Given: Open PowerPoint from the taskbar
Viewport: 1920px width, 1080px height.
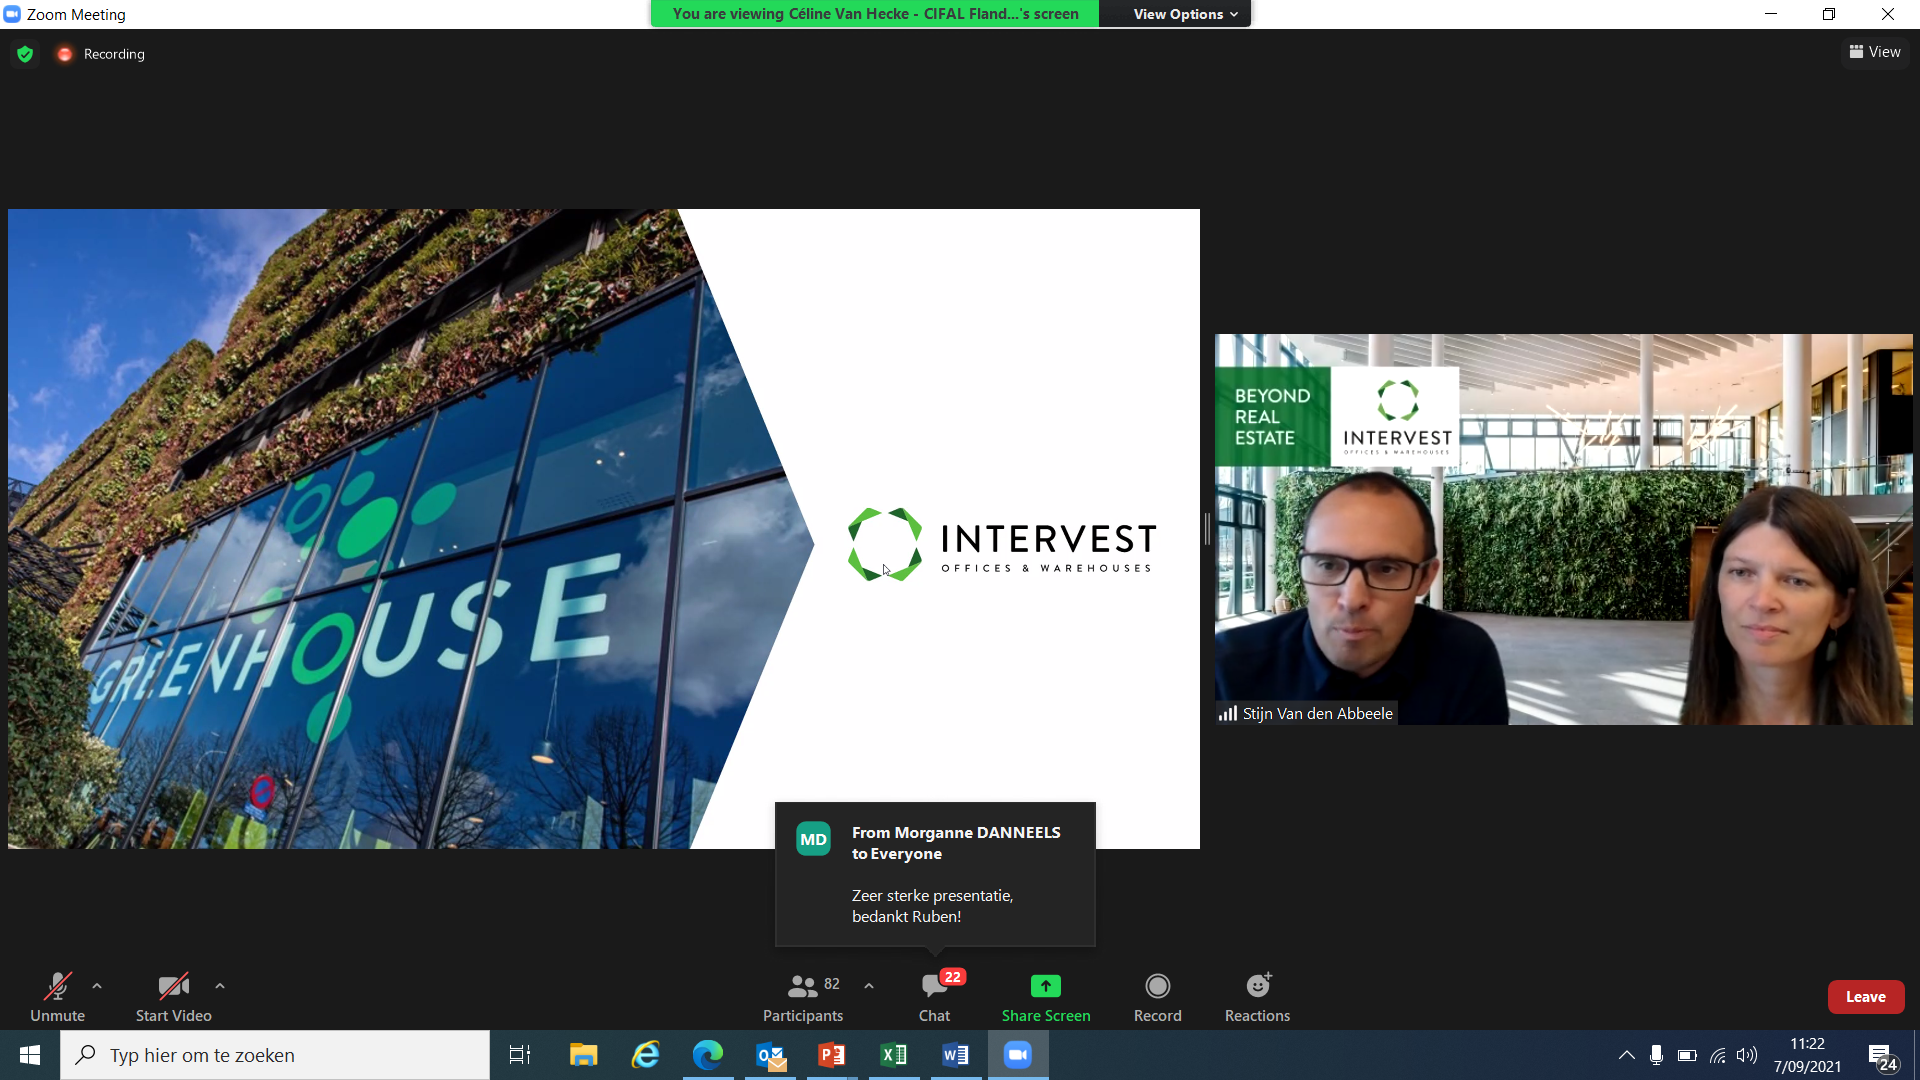Looking at the screenshot, I should coord(832,1055).
